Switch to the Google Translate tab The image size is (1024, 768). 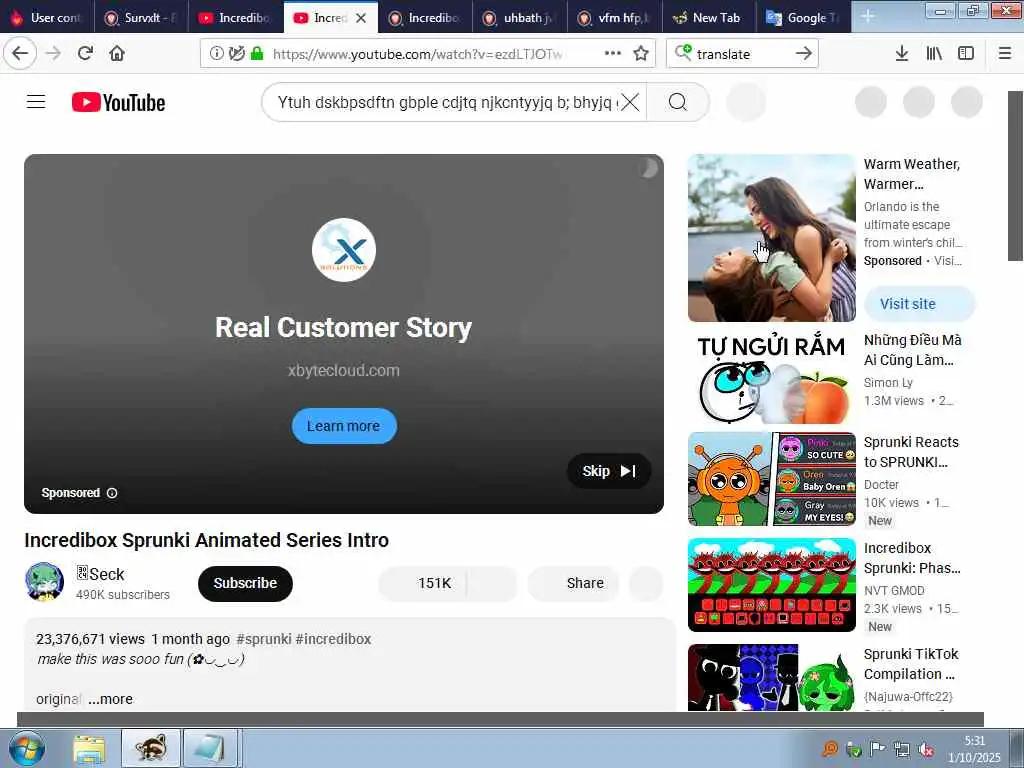pos(804,18)
